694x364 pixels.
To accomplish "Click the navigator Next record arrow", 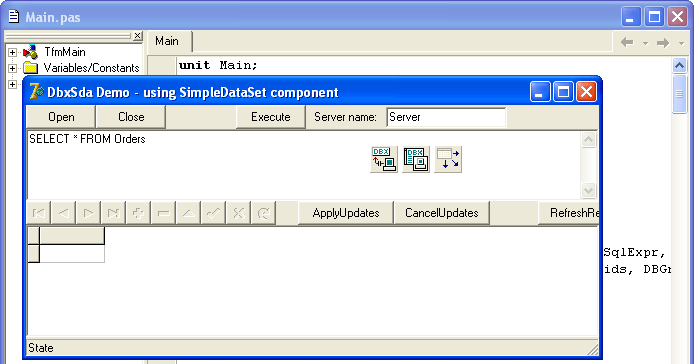I will coord(89,213).
